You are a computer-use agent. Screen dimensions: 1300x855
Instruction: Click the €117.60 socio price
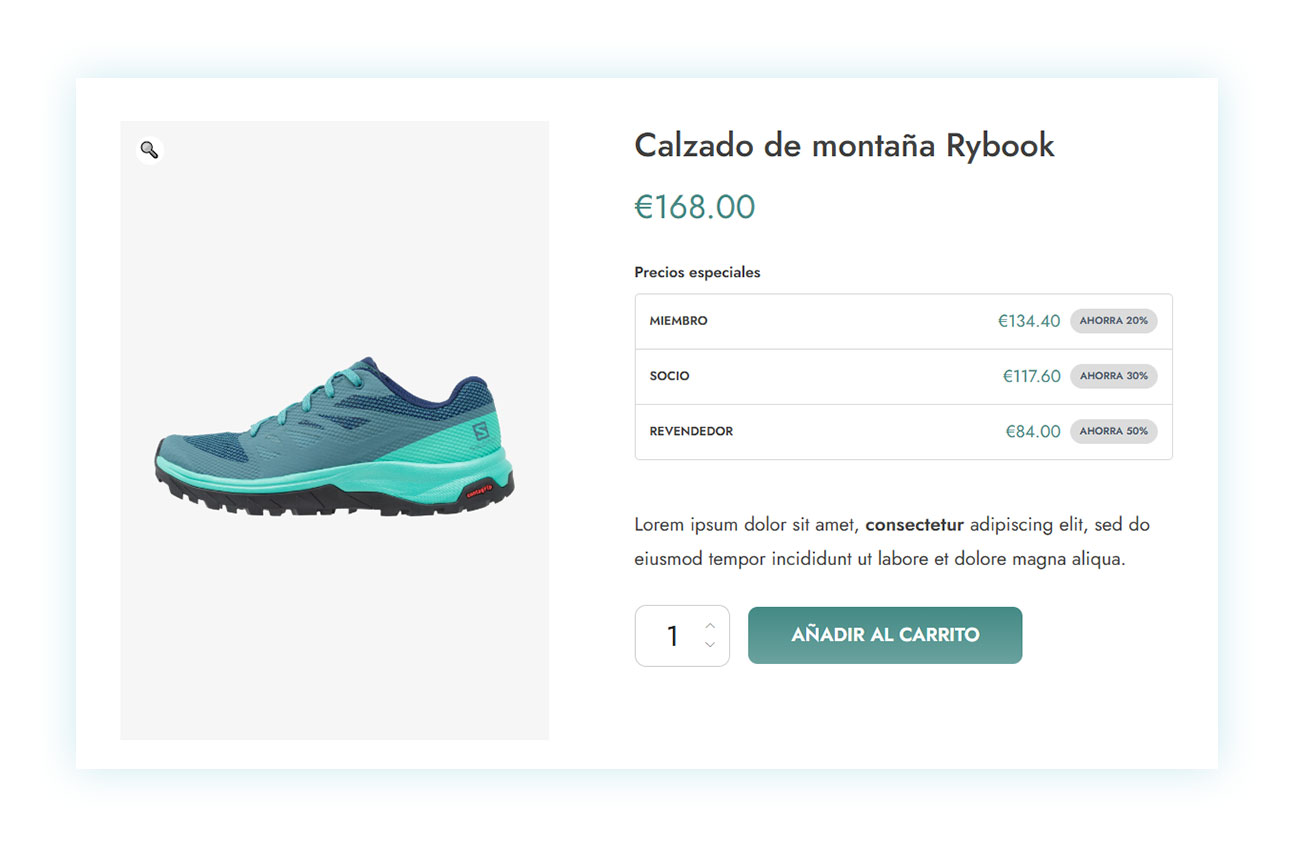coord(1031,376)
